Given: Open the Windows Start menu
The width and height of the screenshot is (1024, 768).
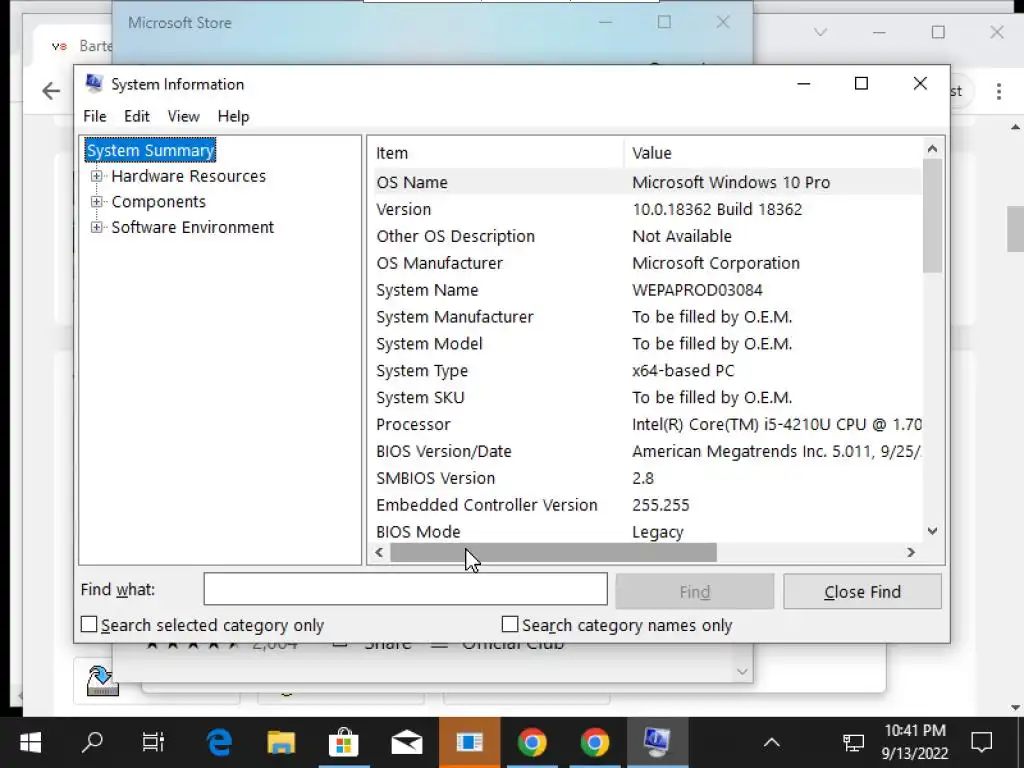Looking at the screenshot, I should tap(30, 743).
